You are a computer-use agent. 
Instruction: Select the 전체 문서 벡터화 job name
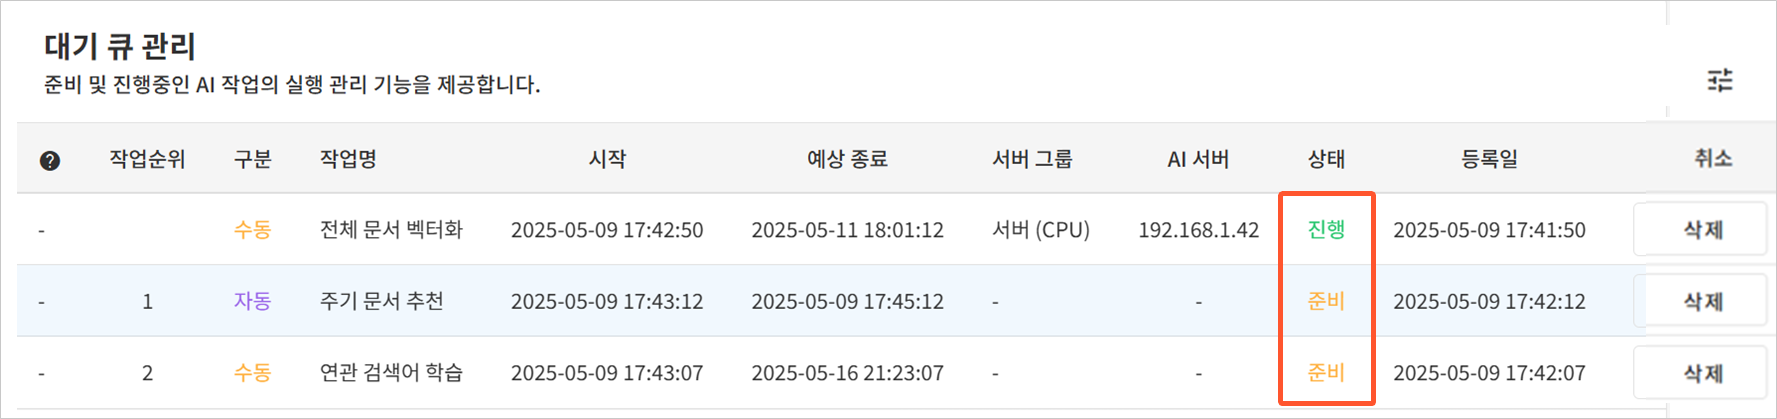click(x=391, y=230)
